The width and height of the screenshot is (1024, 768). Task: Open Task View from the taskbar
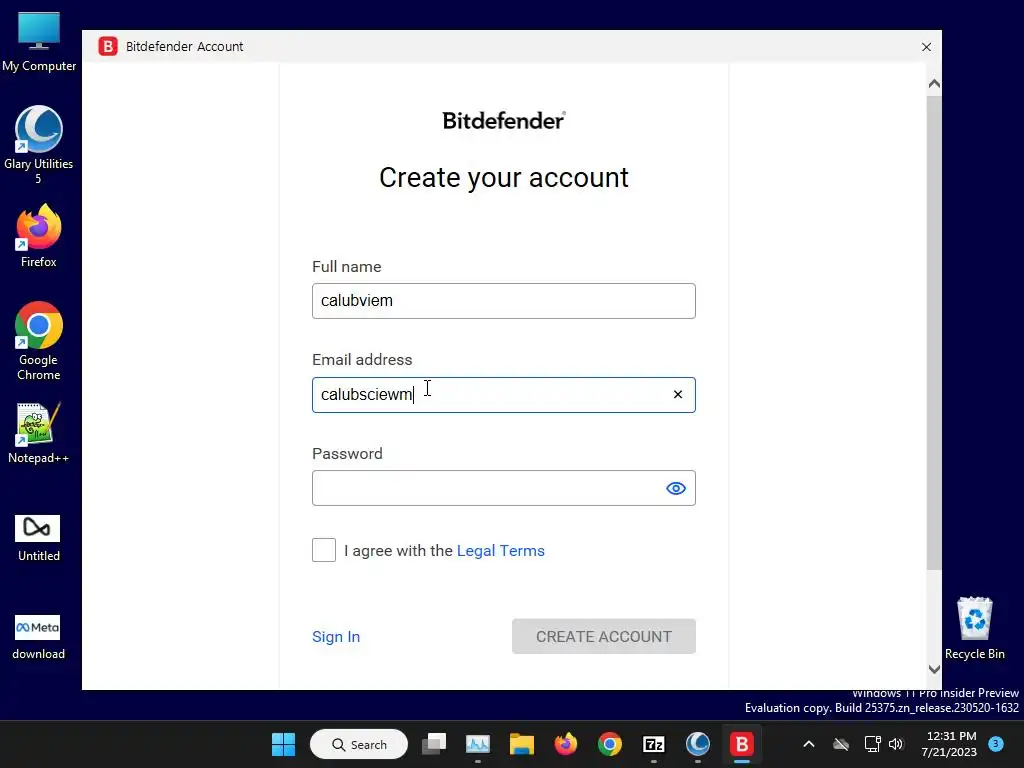tap(434, 744)
